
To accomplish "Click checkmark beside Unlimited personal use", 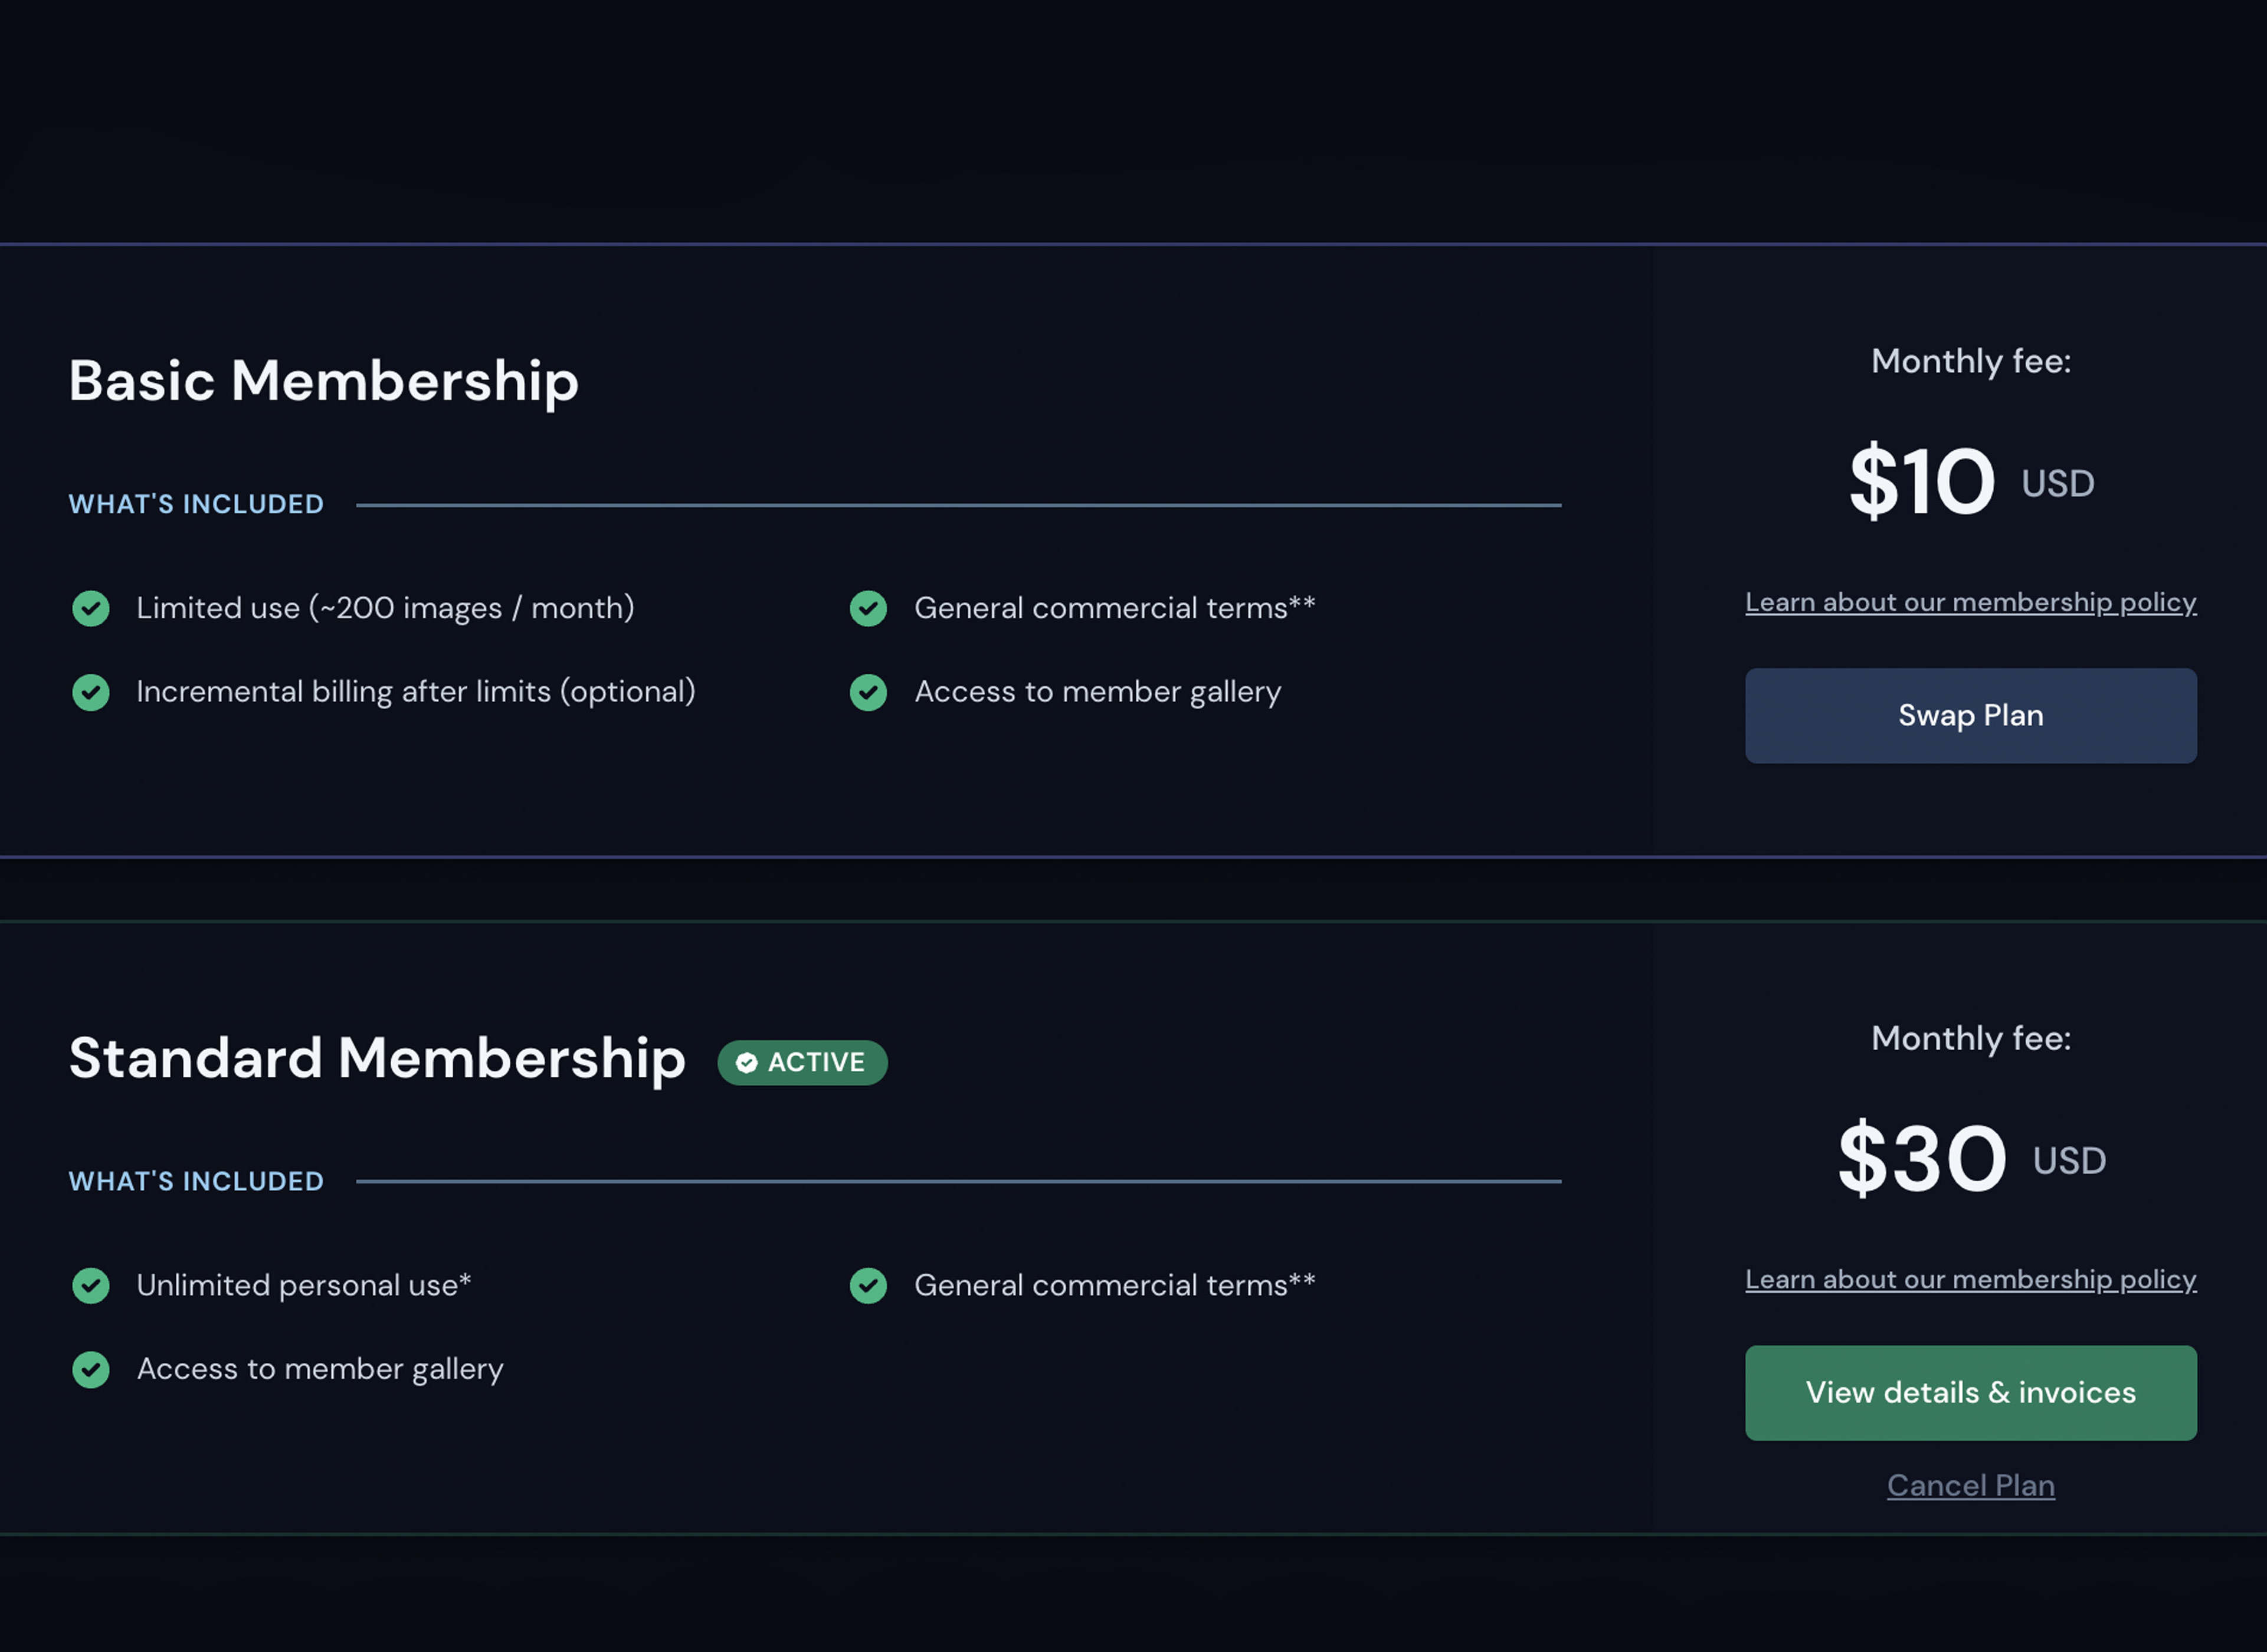I will click(x=91, y=1285).
